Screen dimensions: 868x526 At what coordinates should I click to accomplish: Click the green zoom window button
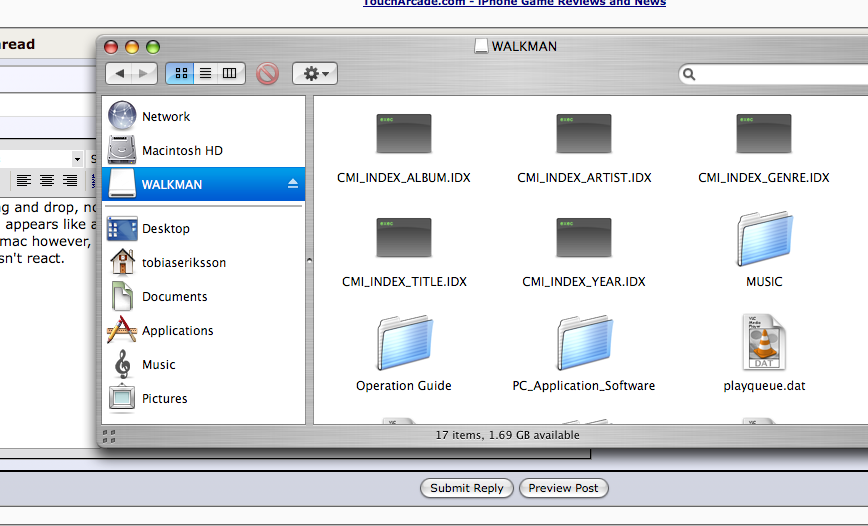click(x=153, y=47)
